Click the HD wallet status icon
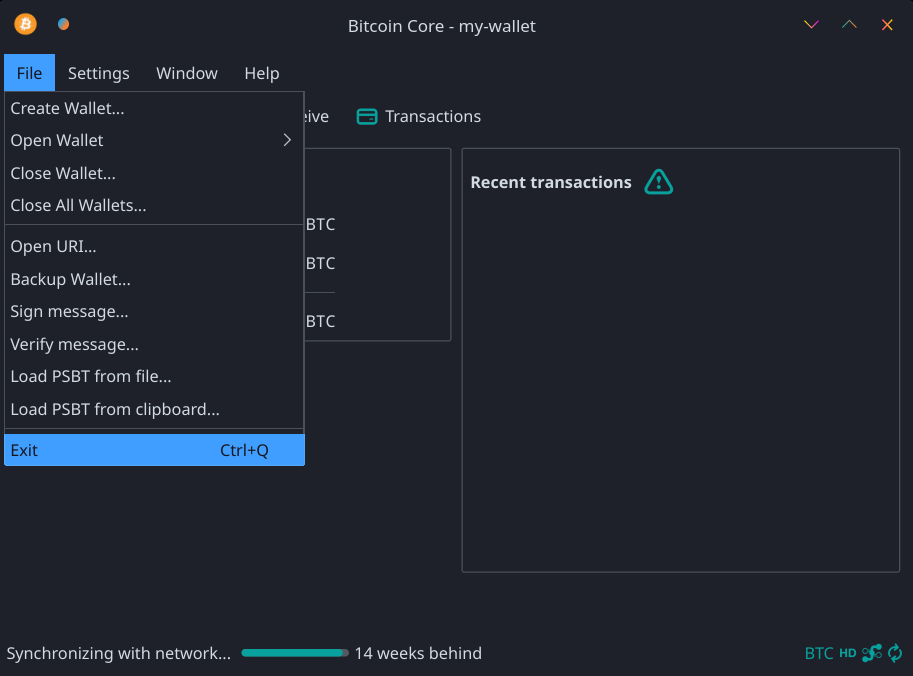 tap(848, 654)
